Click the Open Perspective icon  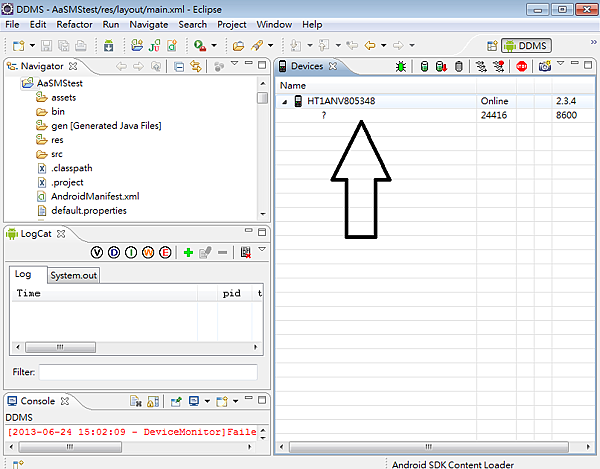pos(492,46)
